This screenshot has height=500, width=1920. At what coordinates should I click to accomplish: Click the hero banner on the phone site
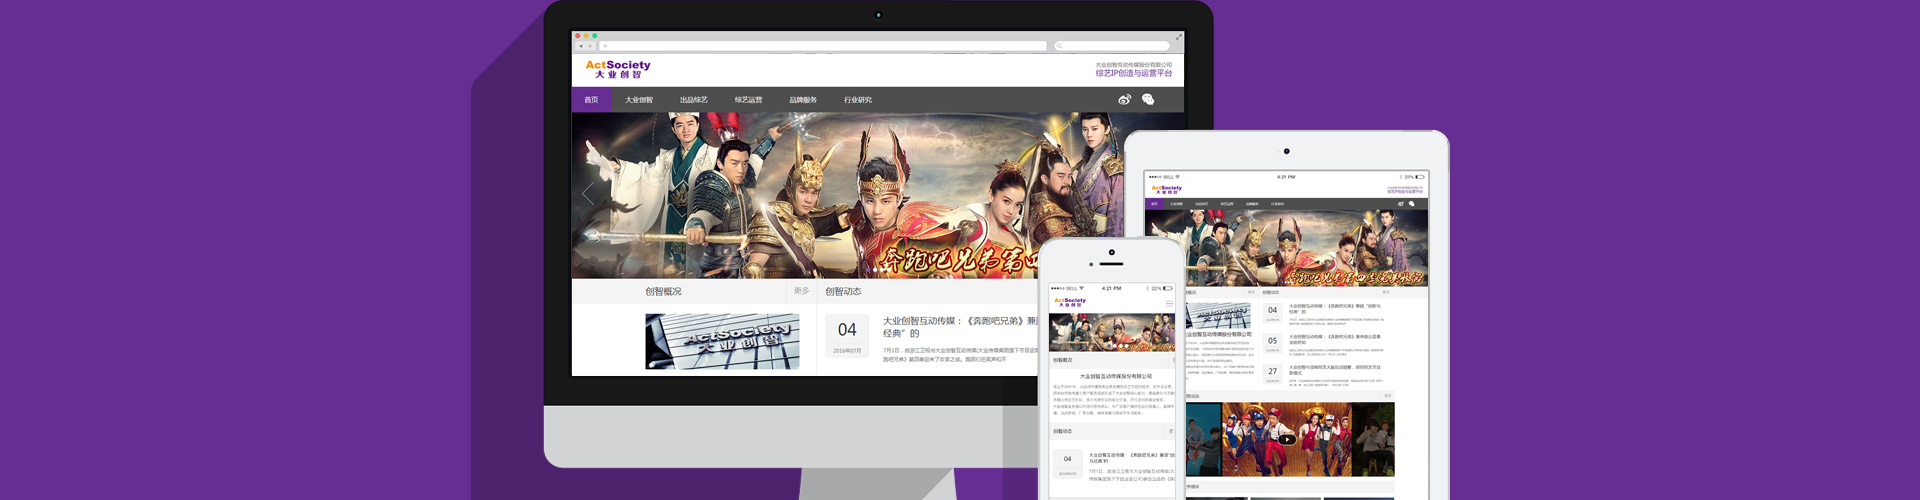[x=1112, y=332]
